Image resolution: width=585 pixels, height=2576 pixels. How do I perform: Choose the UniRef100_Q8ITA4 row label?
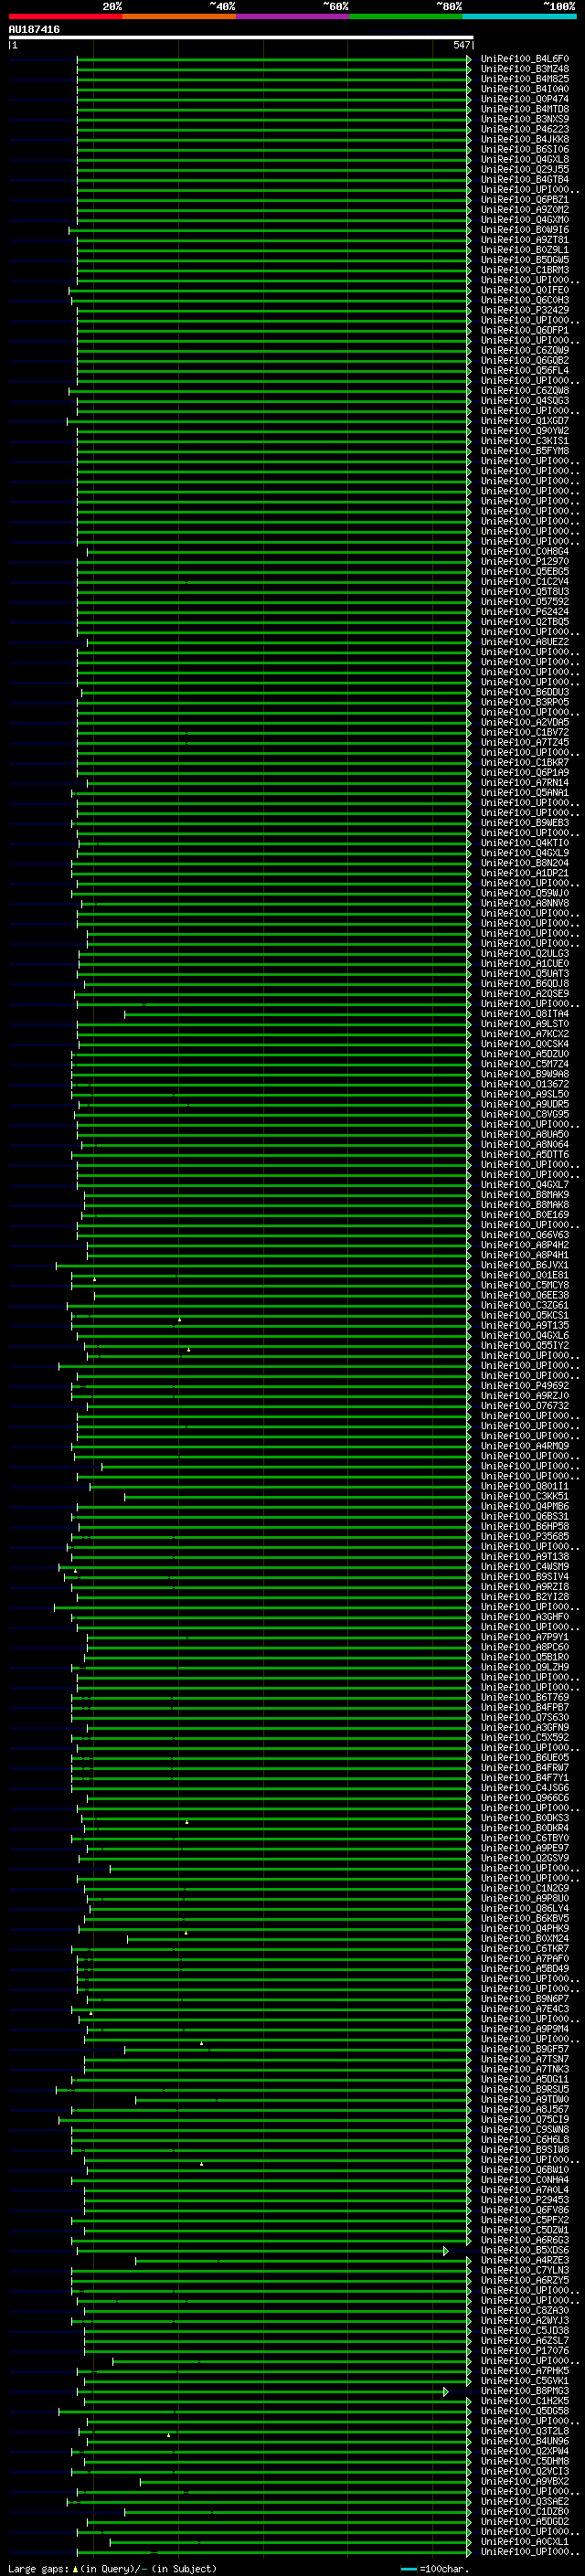point(524,1014)
